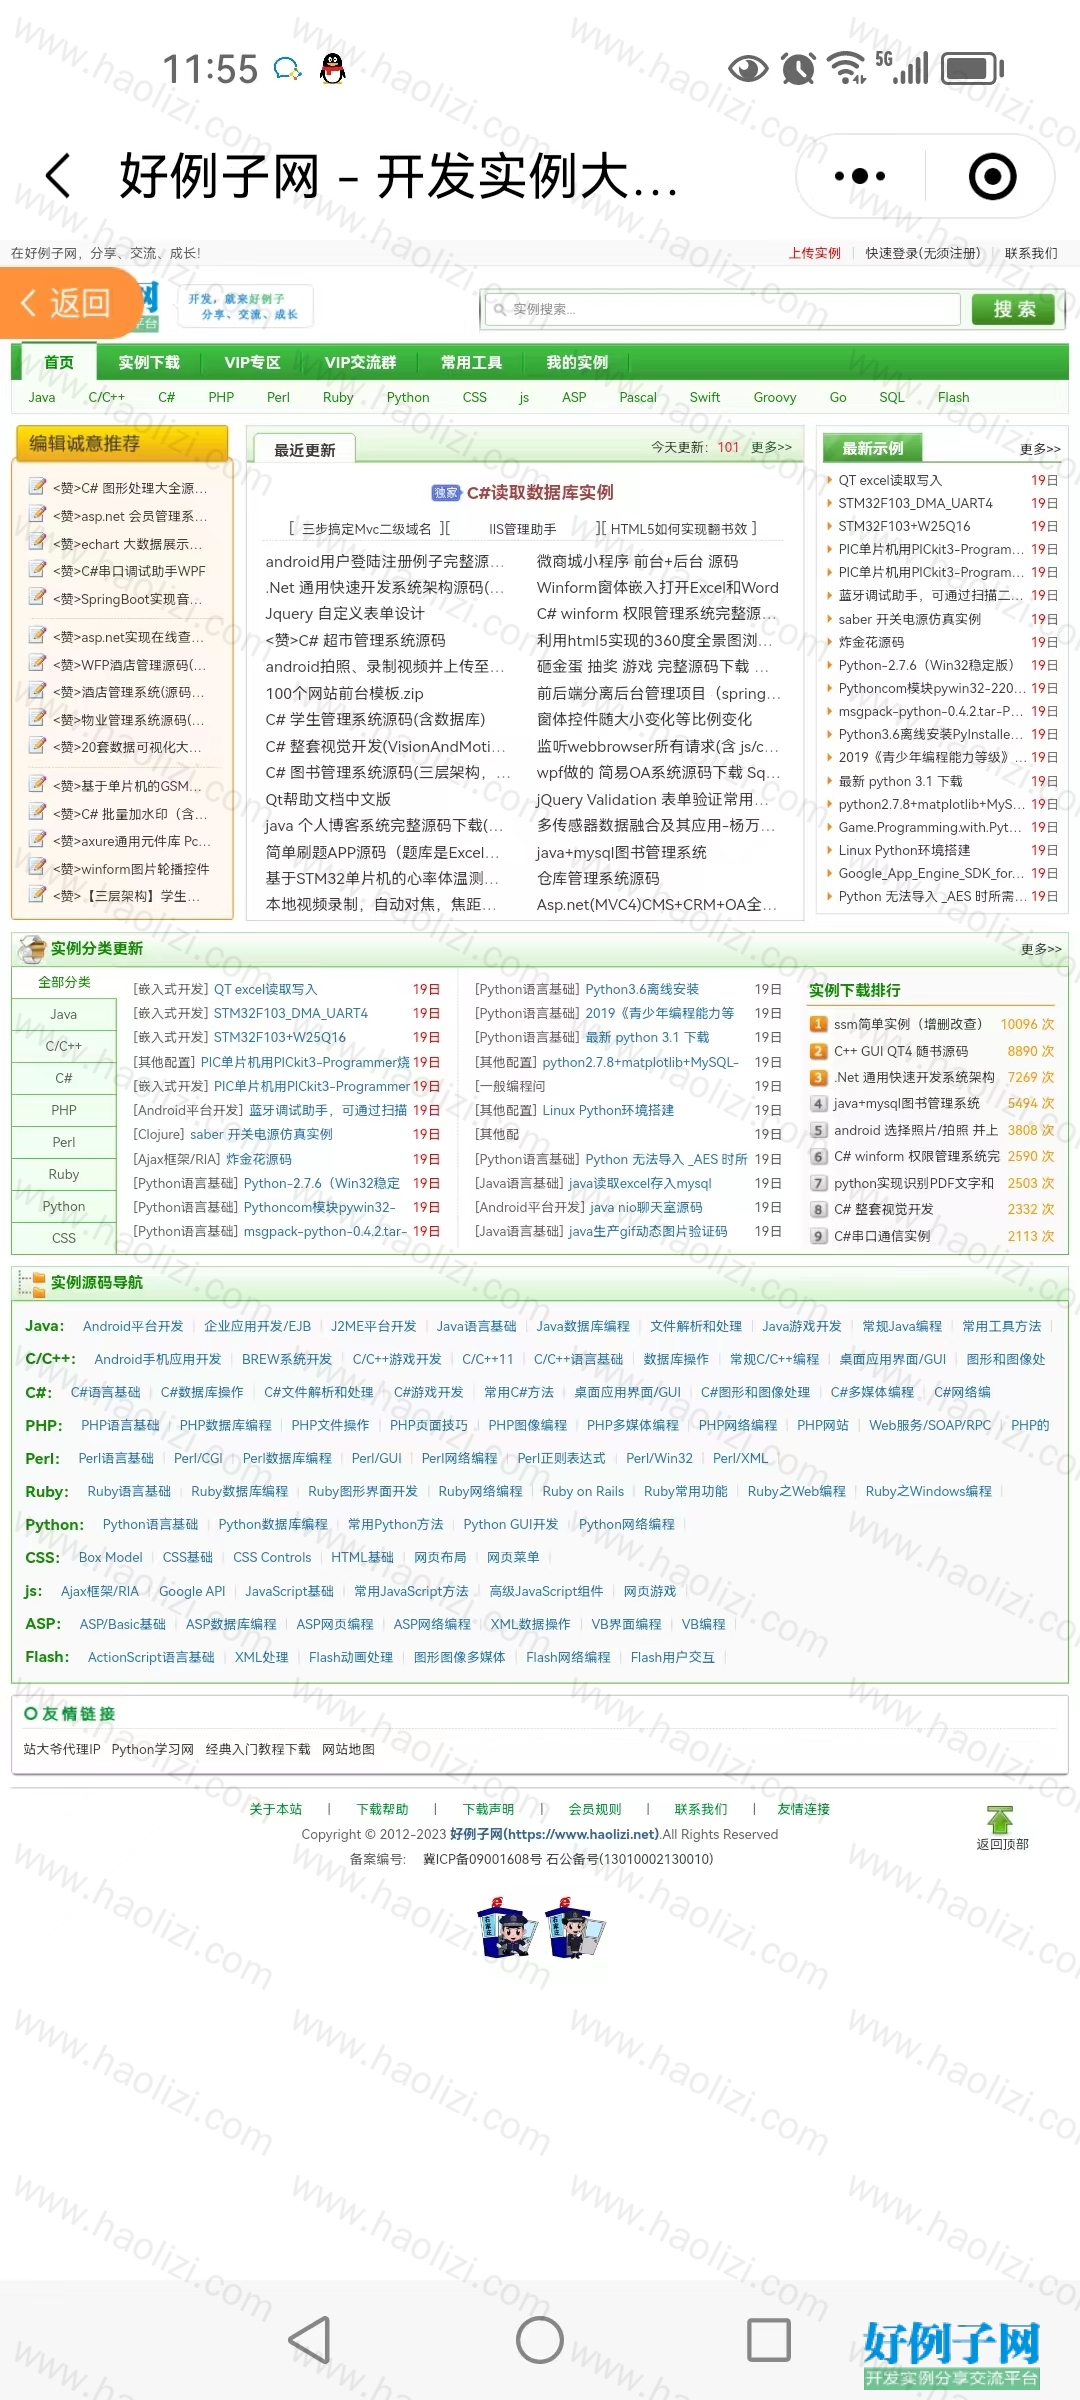The image size is (1080, 2400).
Task: Open 更多>> next to 今天更新
Action: point(771,447)
